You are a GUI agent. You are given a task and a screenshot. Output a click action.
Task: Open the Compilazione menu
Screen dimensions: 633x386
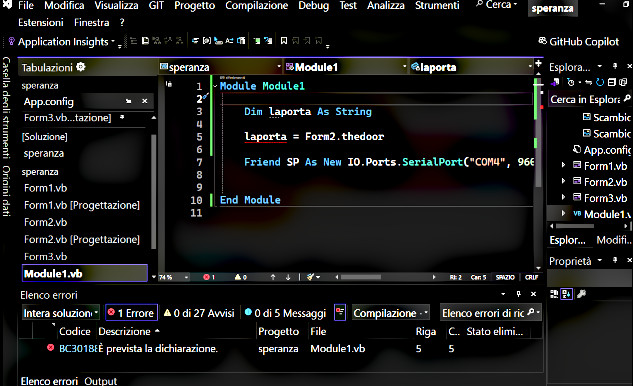(x=257, y=5)
